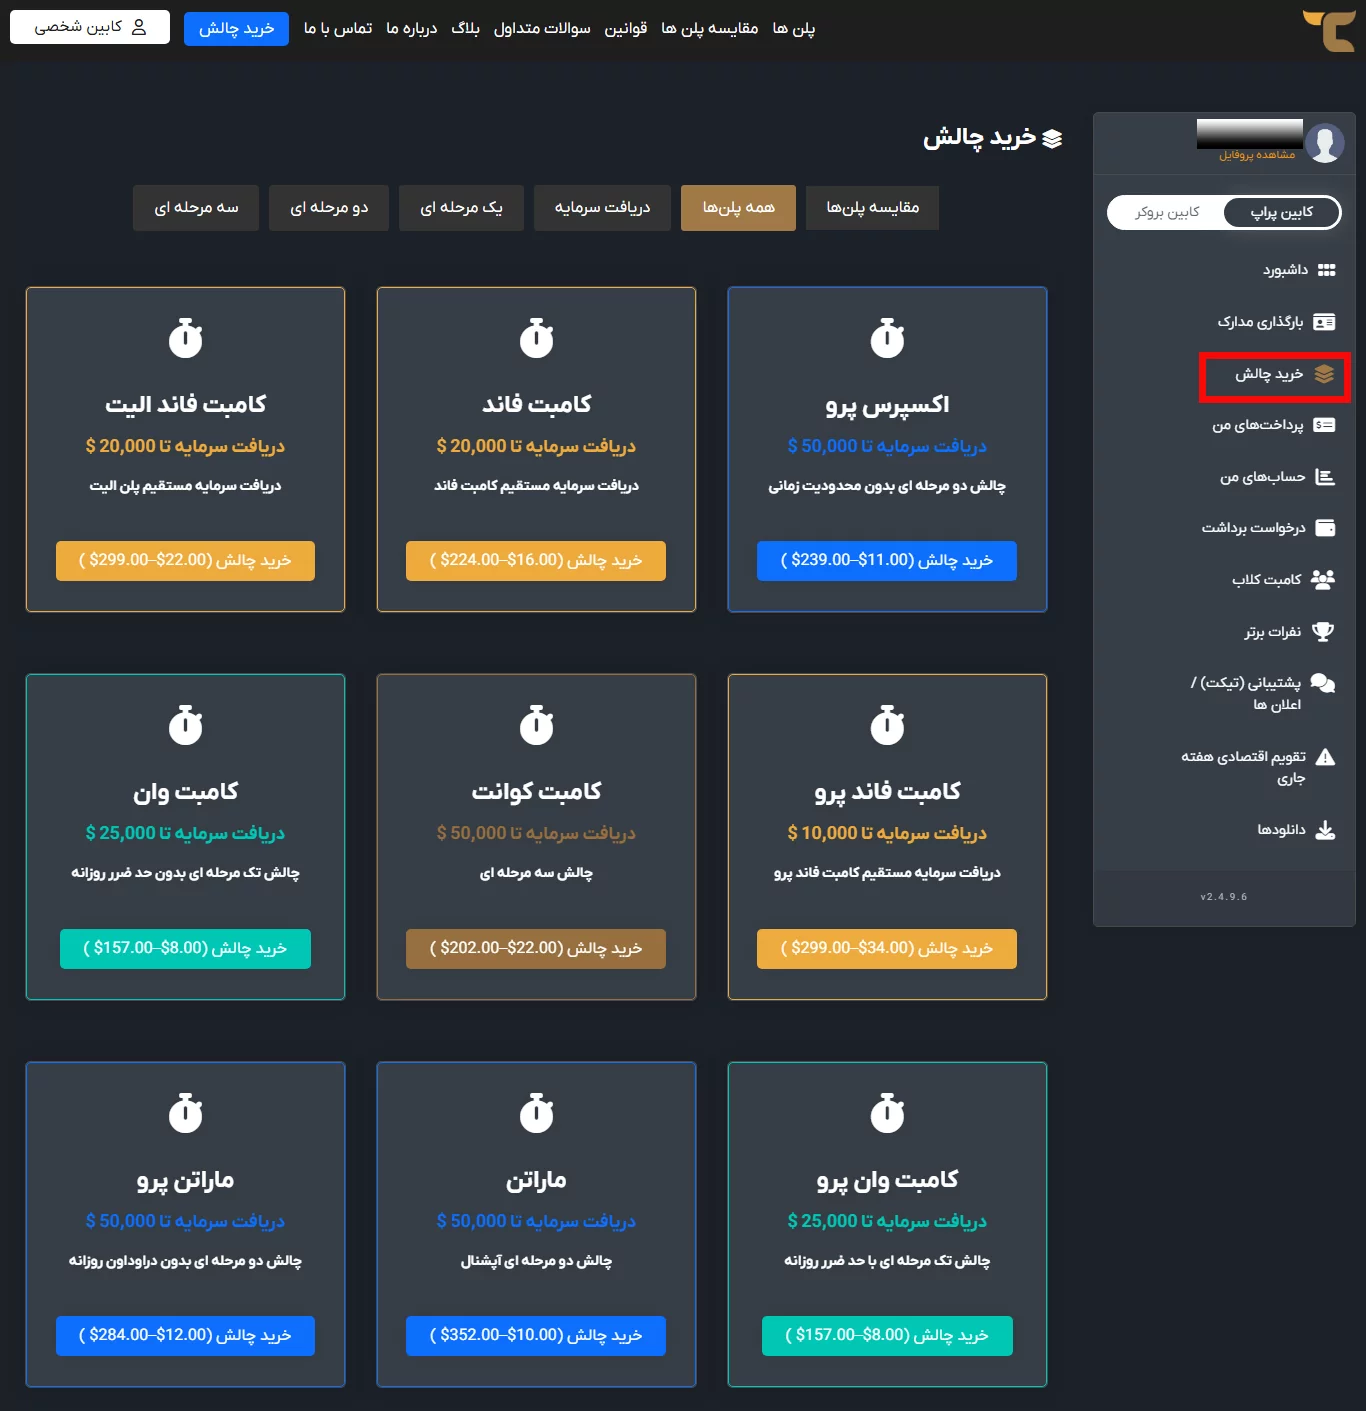1366x1411 pixels.
Task: Click the stopwatch icon on کامبت وان پرو card
Action: [x=887, y=1113]
